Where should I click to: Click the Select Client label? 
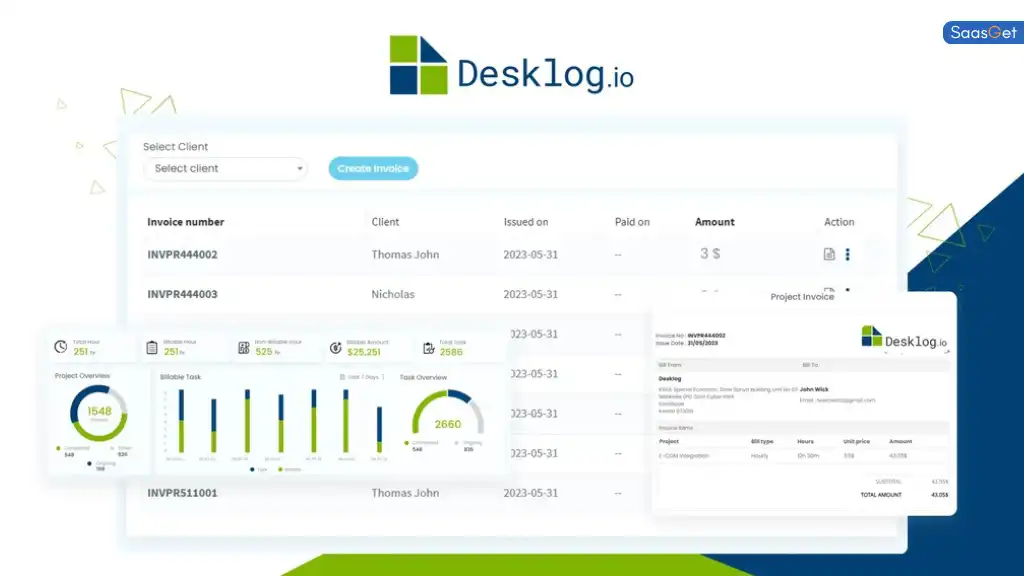(x=175, y=147)
